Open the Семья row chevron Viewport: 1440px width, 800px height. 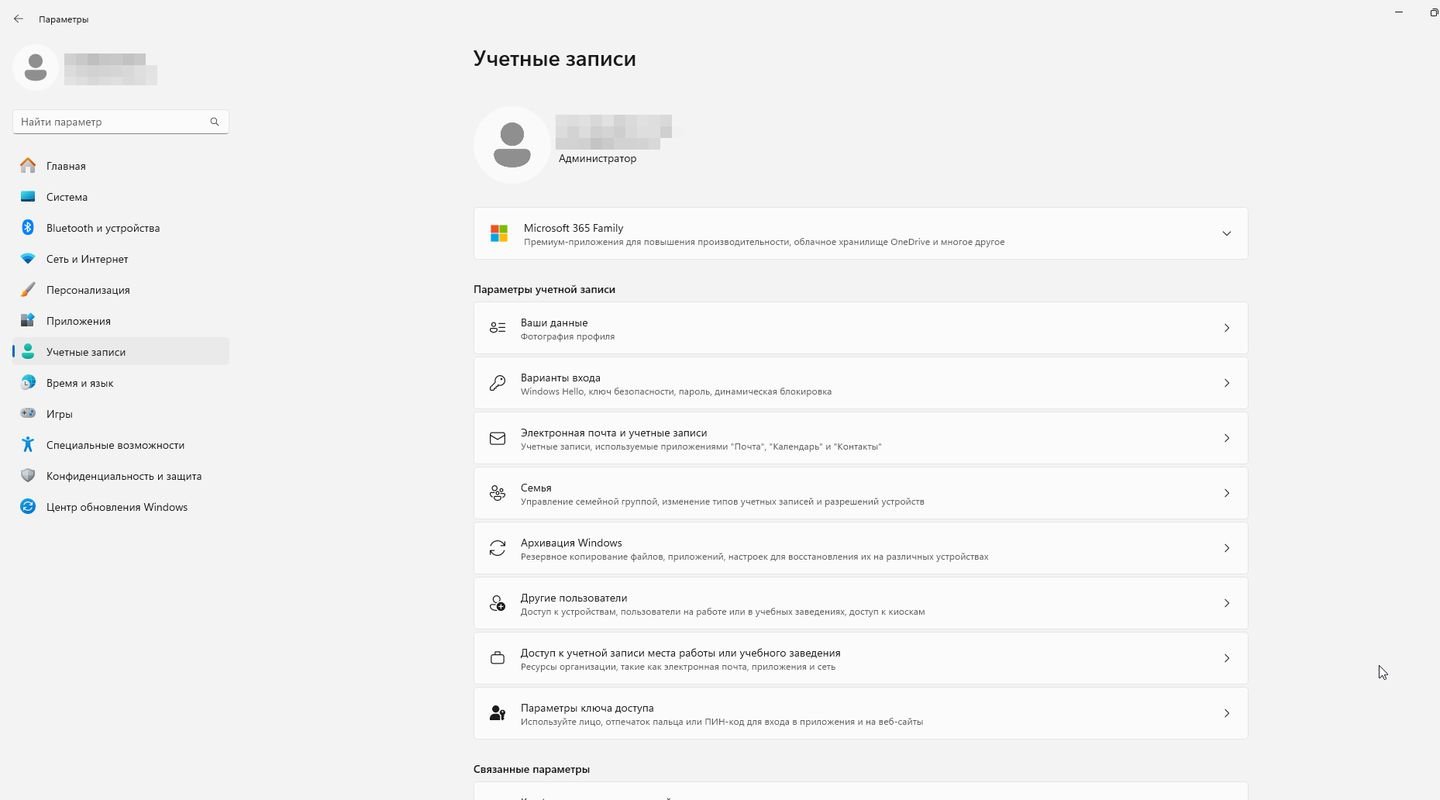point(1226,493)
